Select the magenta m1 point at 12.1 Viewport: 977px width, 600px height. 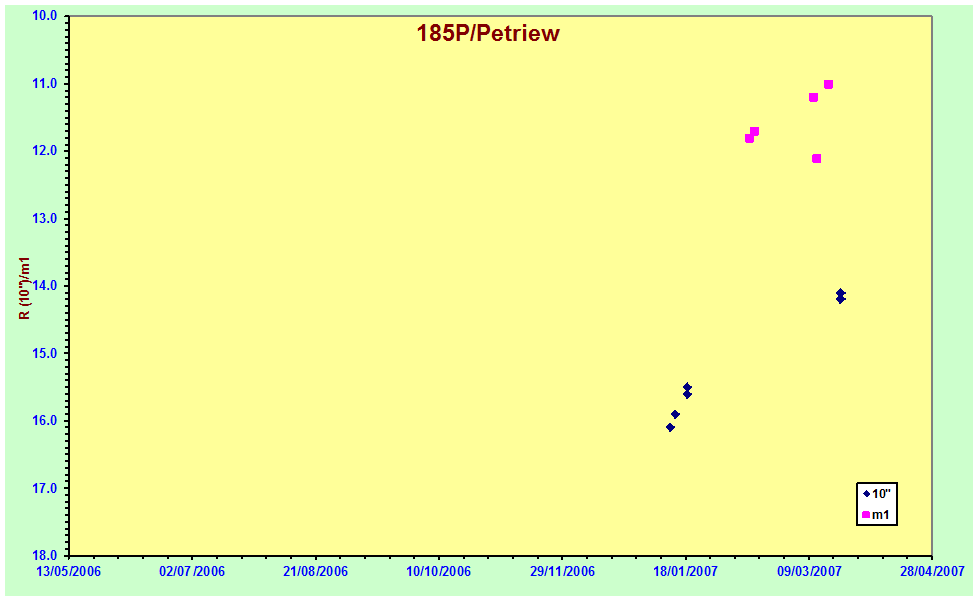816,158
